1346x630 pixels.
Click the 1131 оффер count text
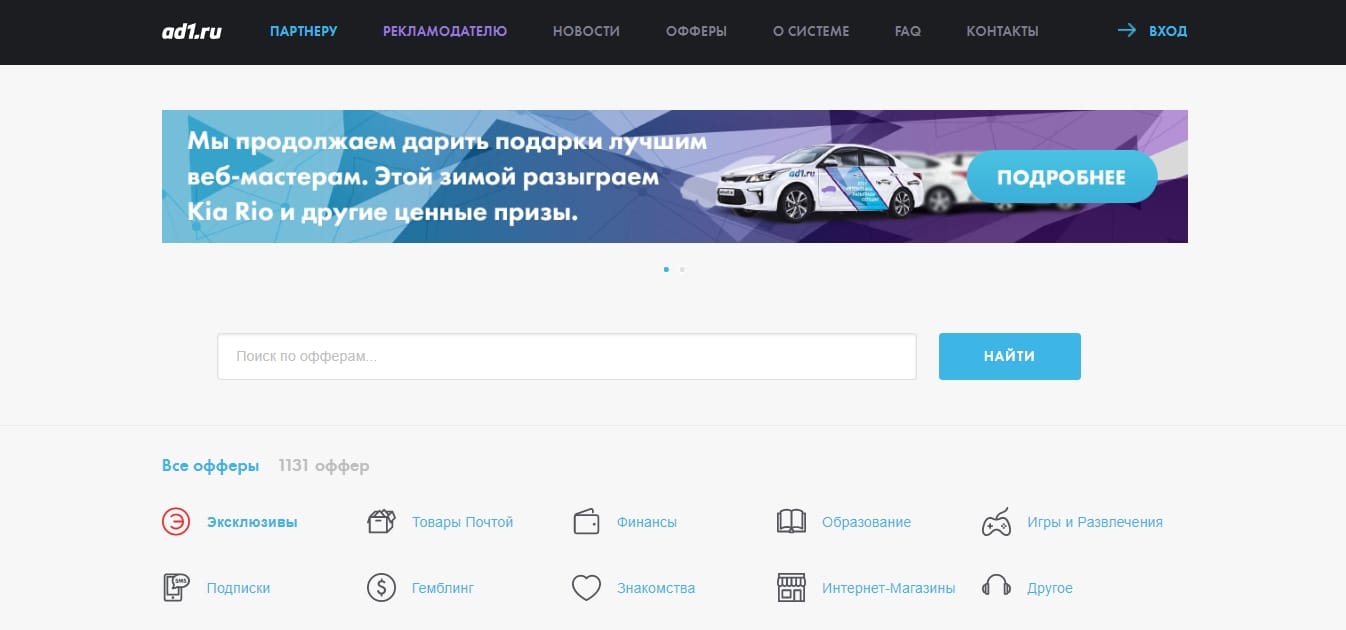pyautogui.click(x=324, y=466)
